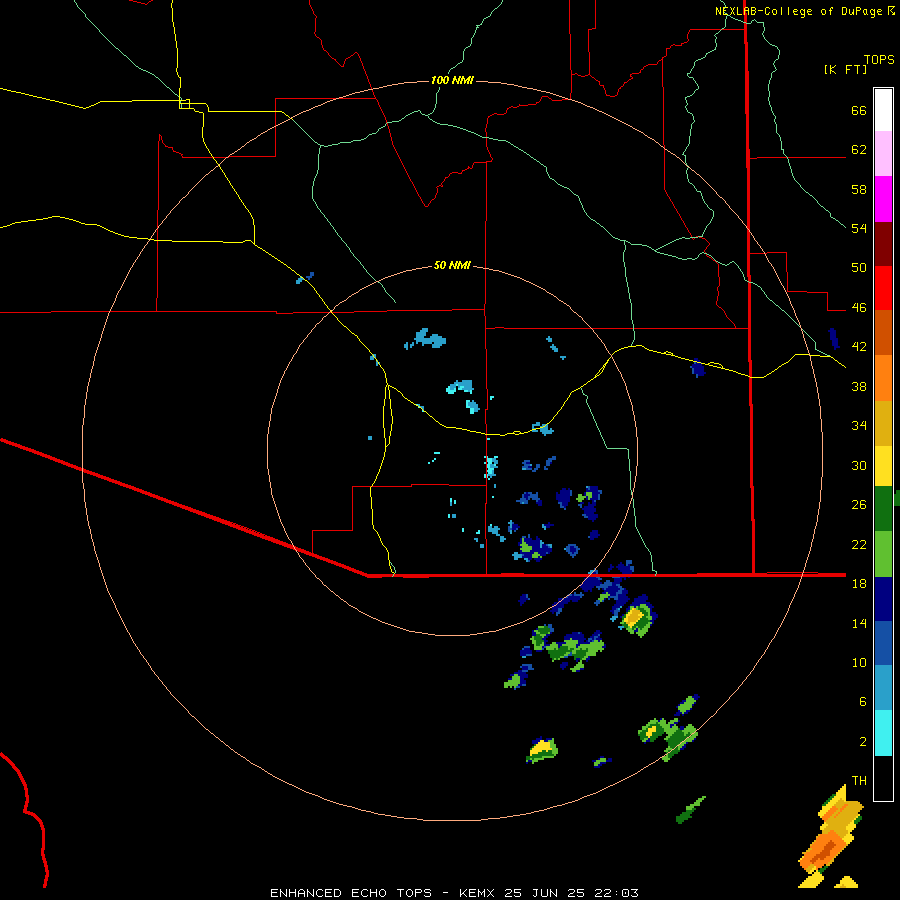
Task: Click the cyan 2 kft legend swatch
Action: point(883,734)
